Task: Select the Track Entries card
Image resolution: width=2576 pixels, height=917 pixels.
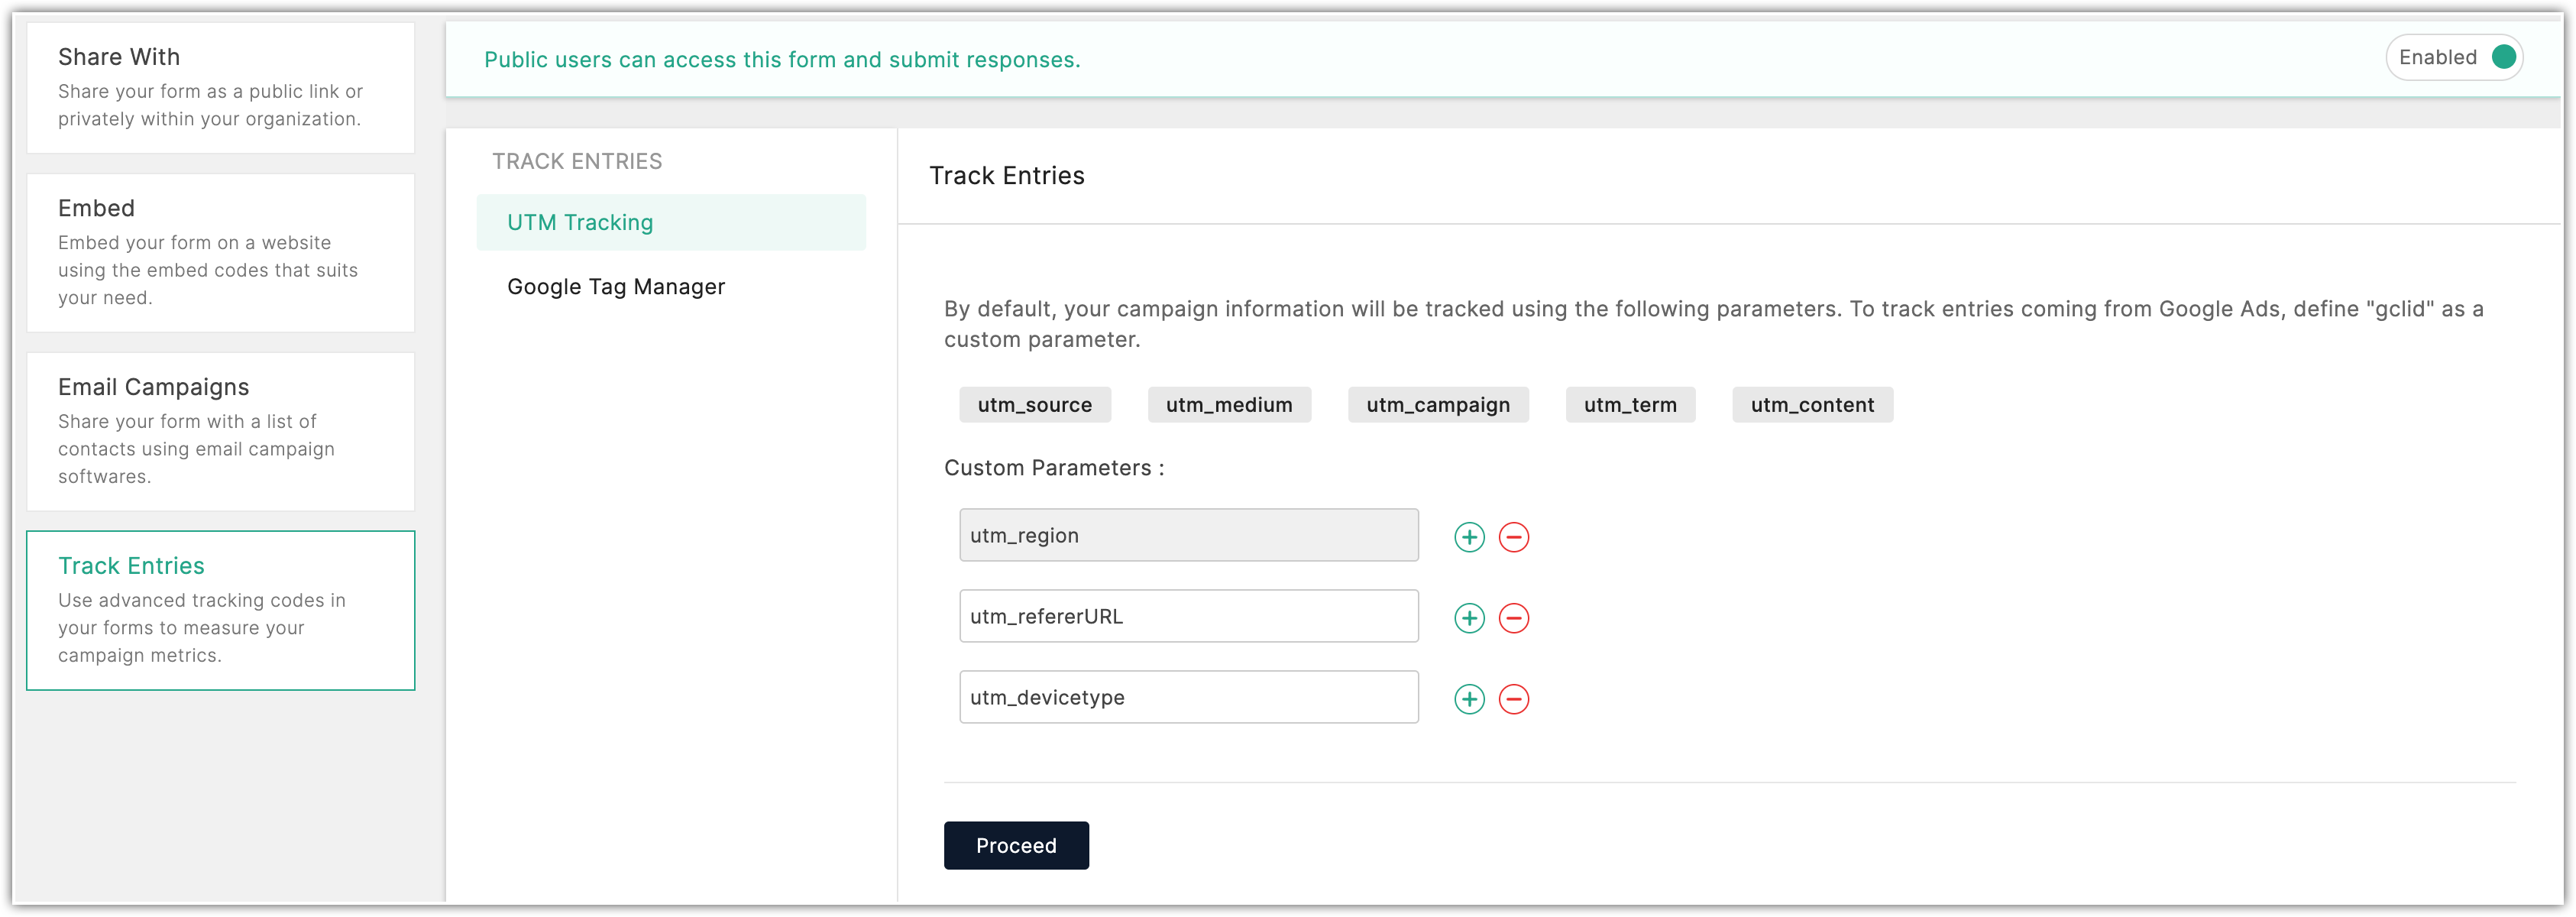Action: tap(220, 610)
